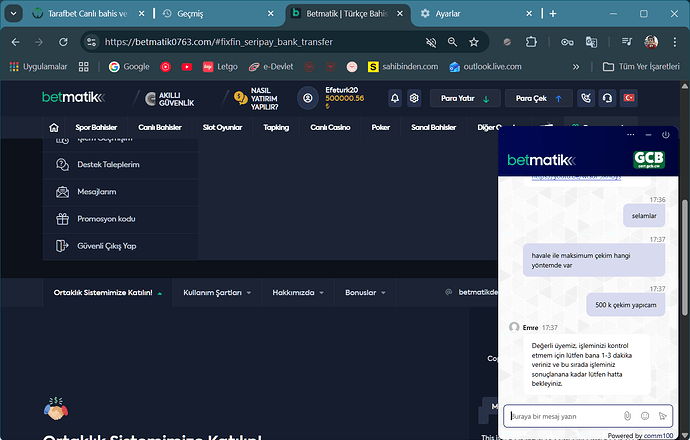Click the Para Çek button
Viewport: 690px width, 440px height.
(x=539, y=98)
